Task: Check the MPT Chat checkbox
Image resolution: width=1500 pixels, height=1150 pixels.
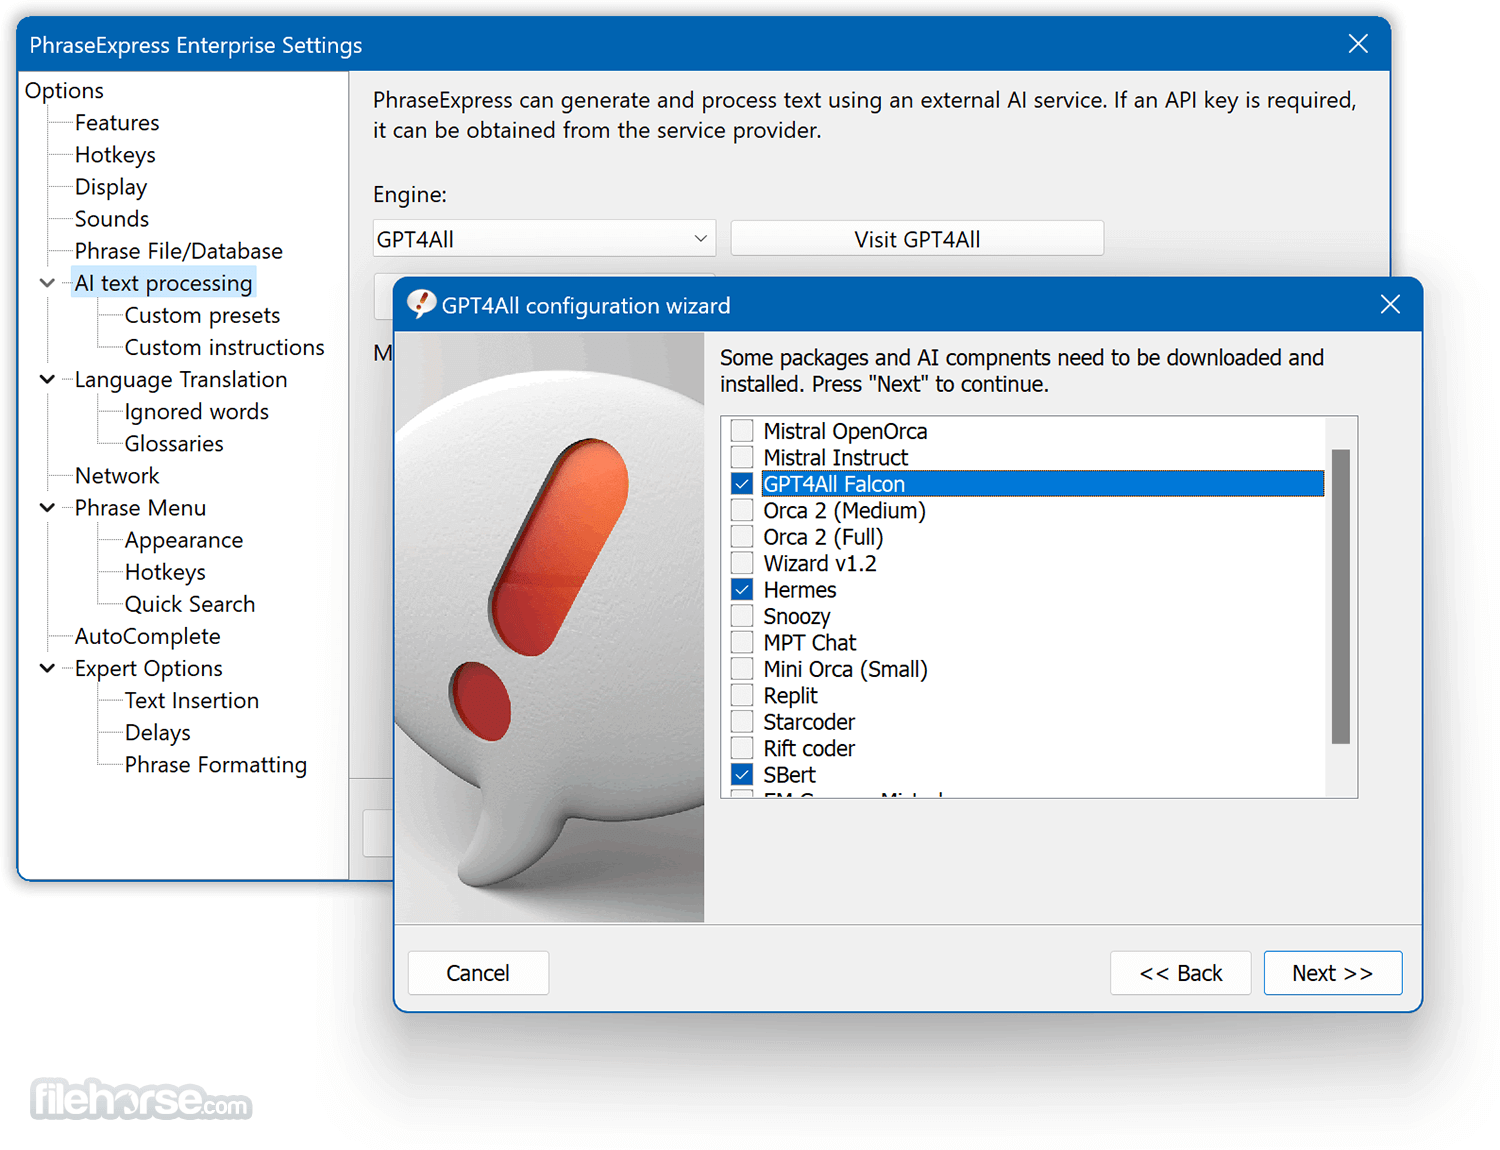Action: 742,642
